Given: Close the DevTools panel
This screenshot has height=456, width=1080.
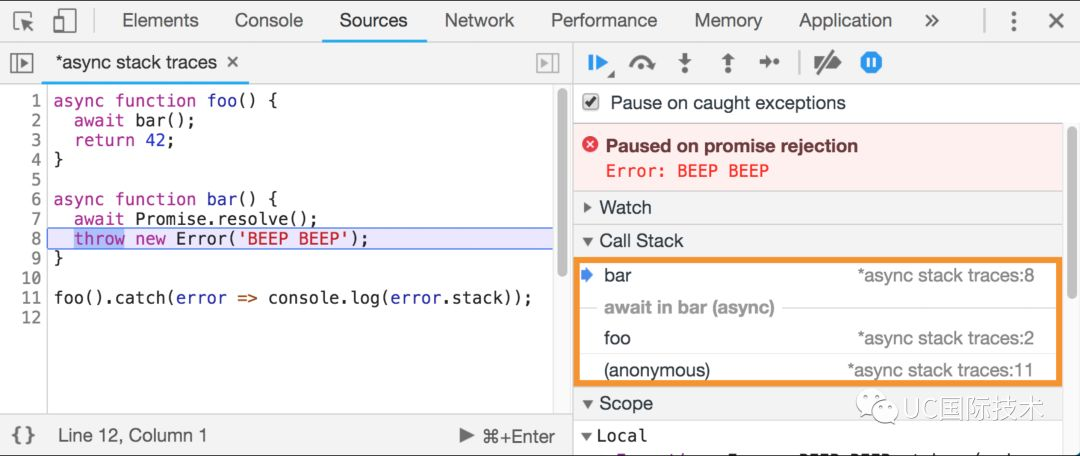Looking at the screenshot, I should point(1056,21).
